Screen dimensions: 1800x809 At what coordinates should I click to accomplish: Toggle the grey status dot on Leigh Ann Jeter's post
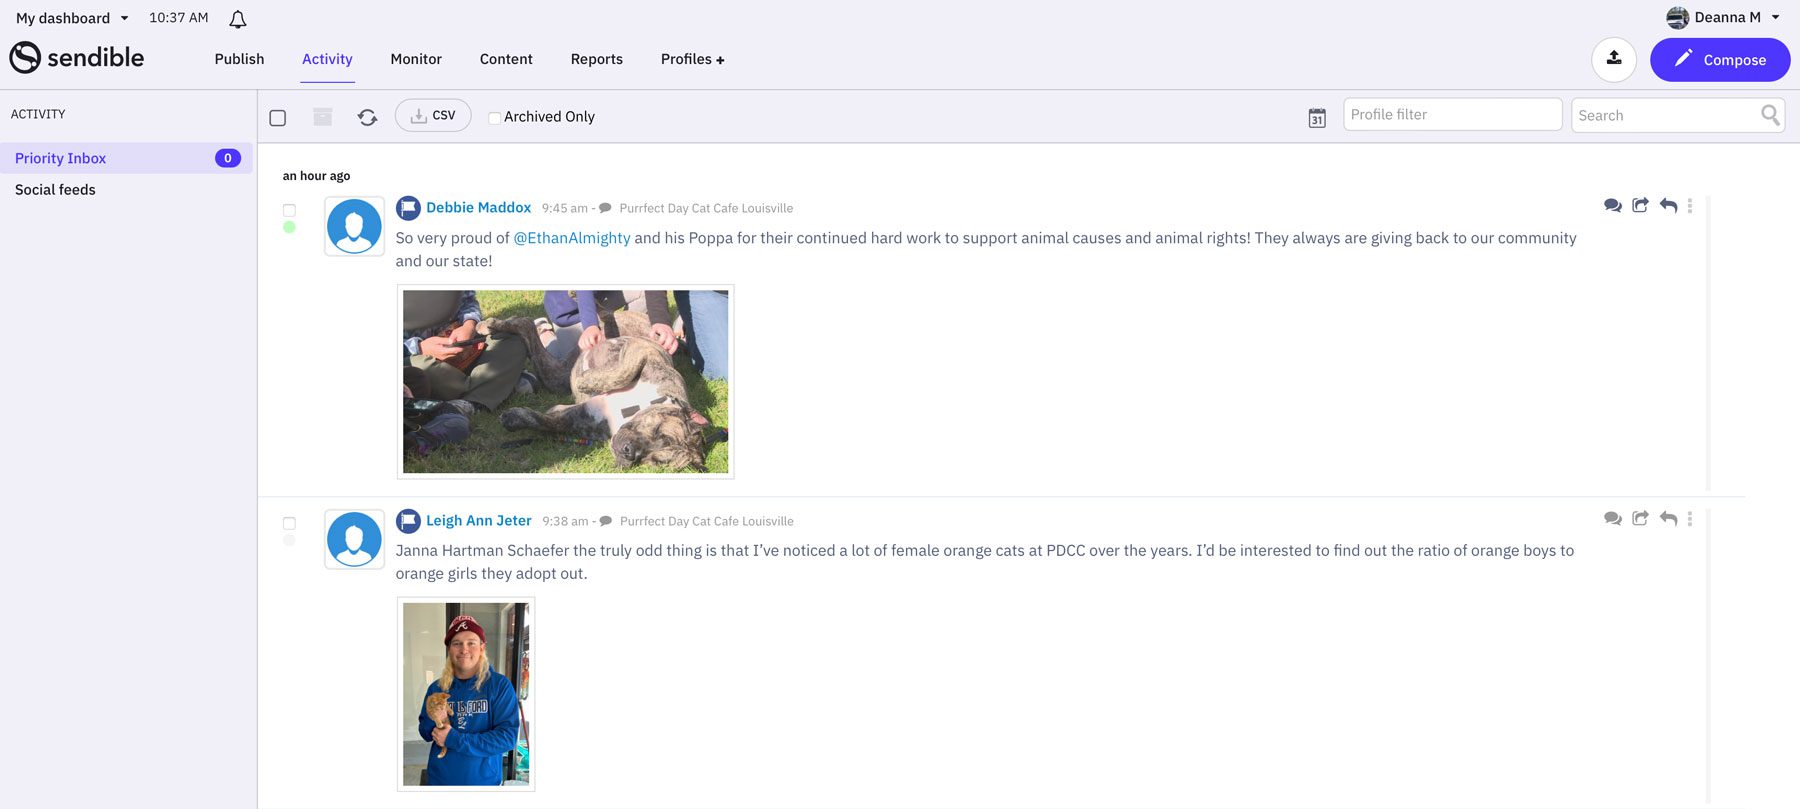pos(289,540)
